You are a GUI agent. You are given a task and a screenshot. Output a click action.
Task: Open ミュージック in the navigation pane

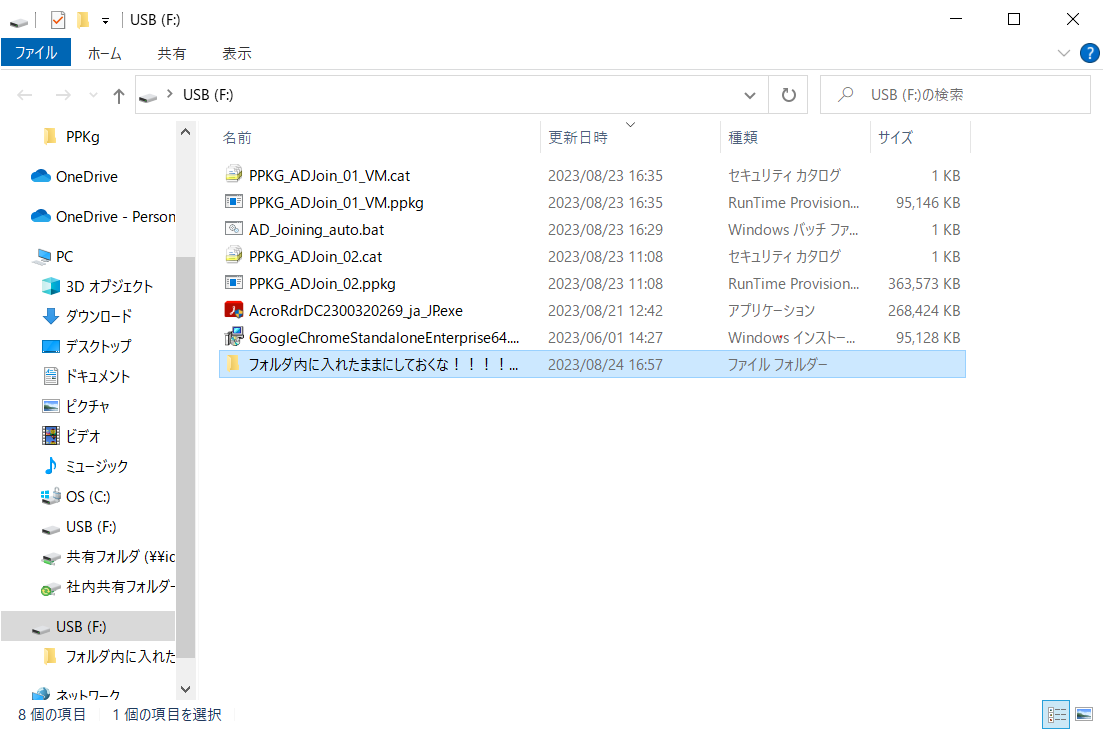point(96,467)
